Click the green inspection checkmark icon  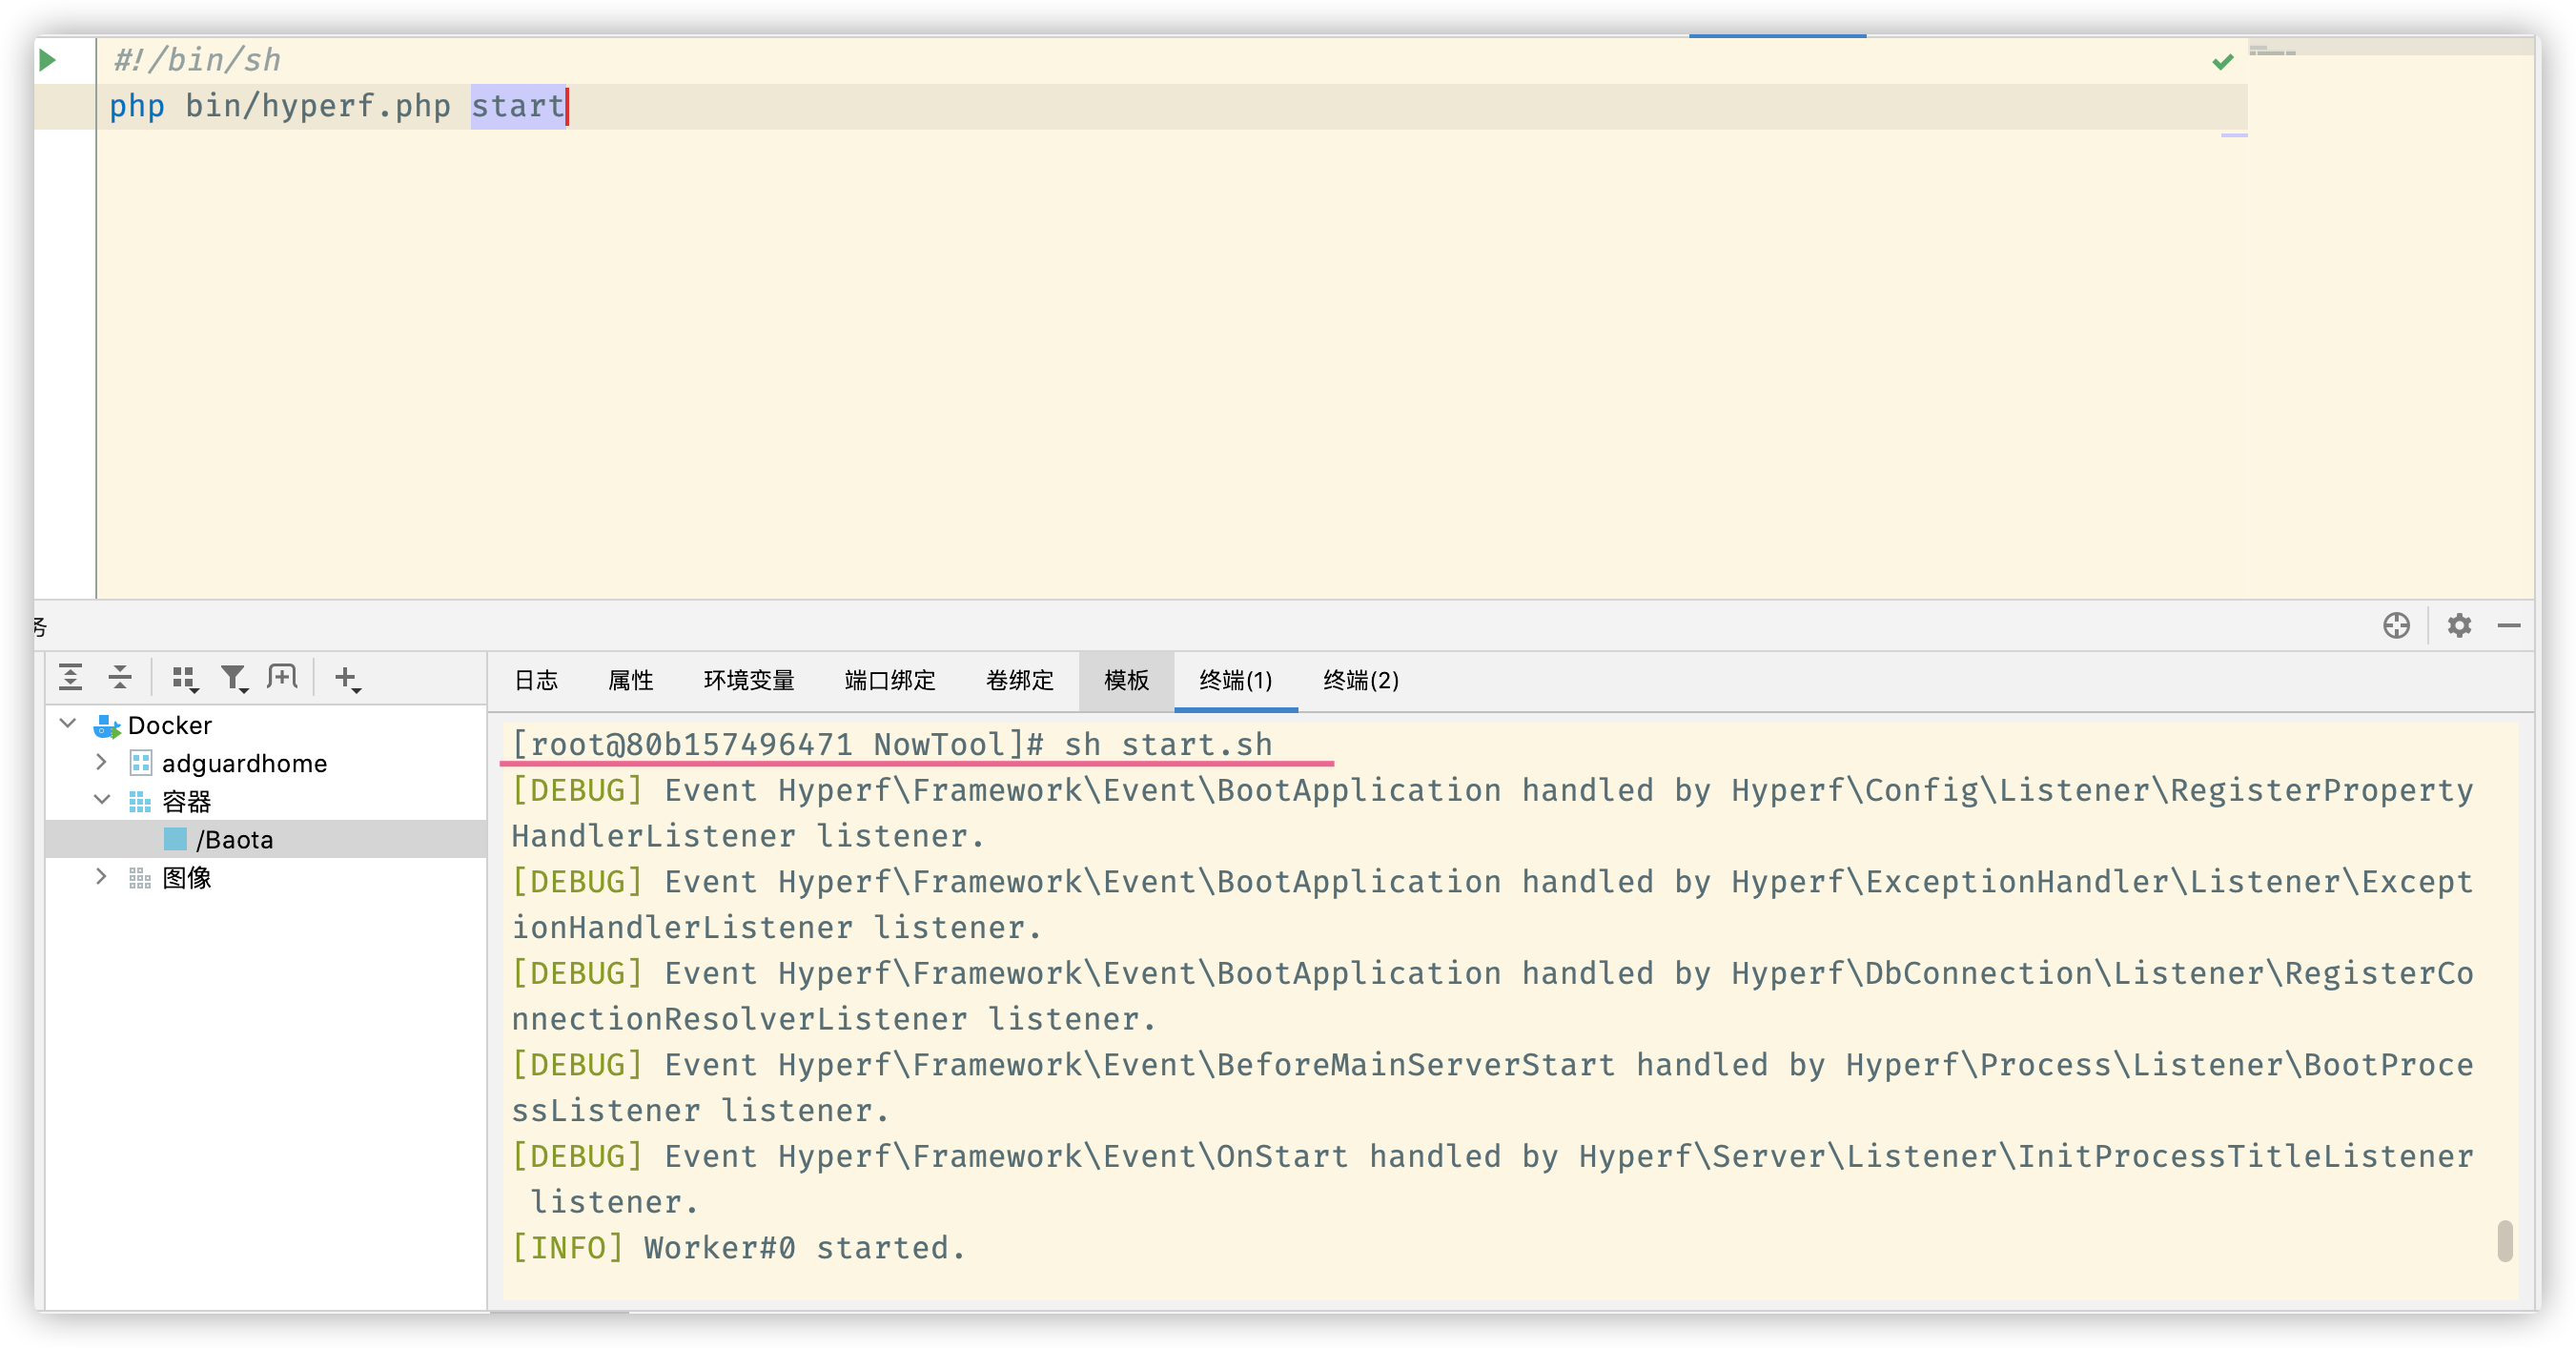point(2222,62)
